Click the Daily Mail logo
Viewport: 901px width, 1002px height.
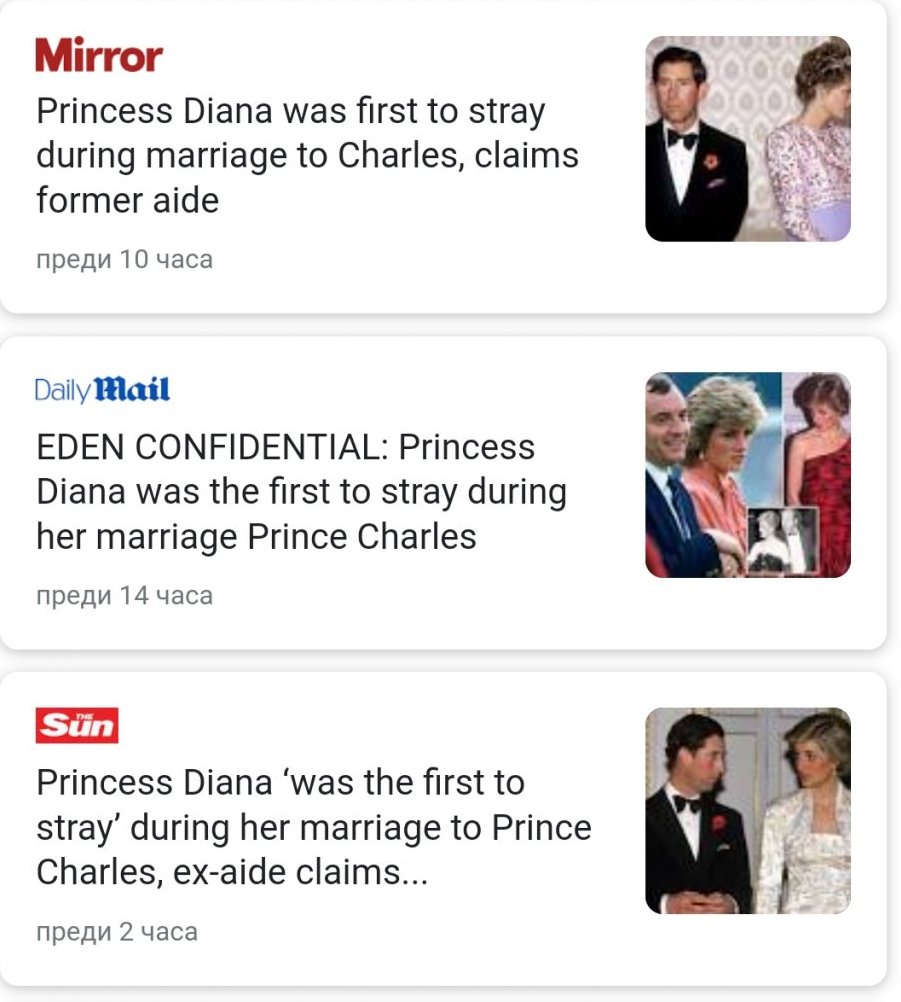pyautogui.click(x=102, y=389)
